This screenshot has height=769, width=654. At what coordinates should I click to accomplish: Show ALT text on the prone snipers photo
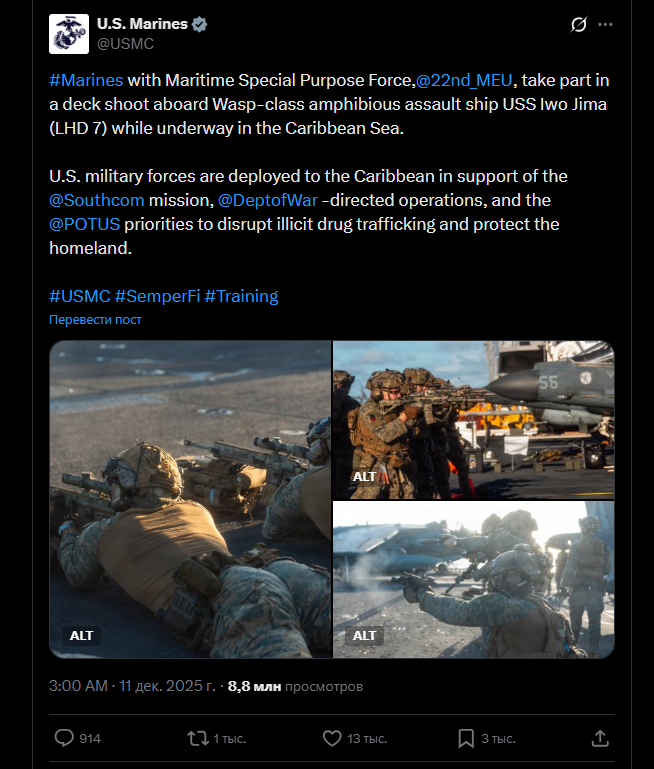[81, 636]
